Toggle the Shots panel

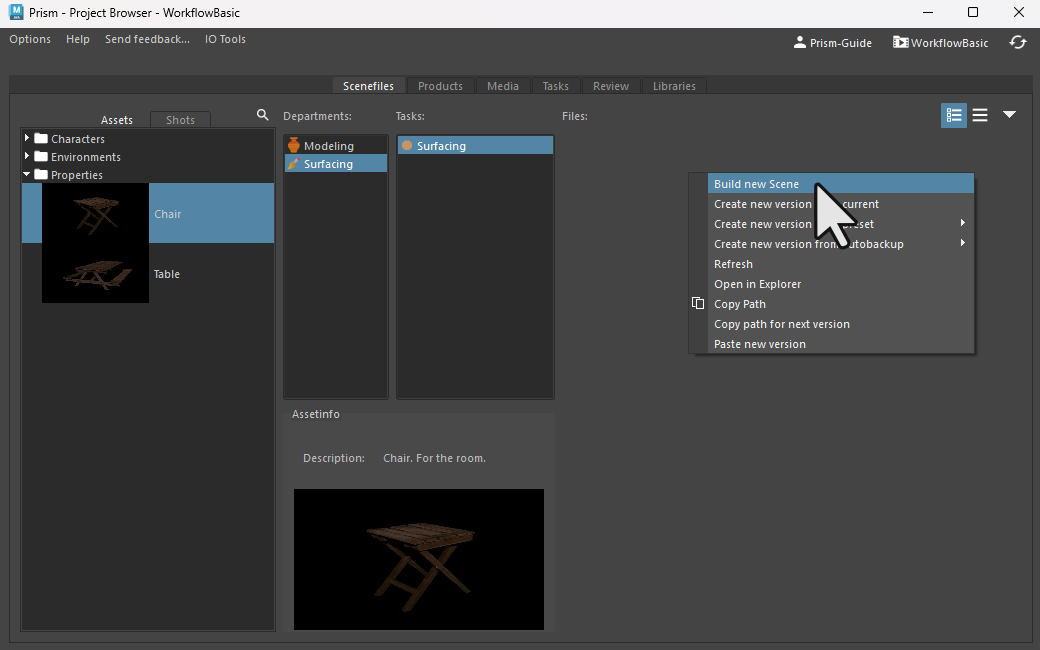coord(180,119)
